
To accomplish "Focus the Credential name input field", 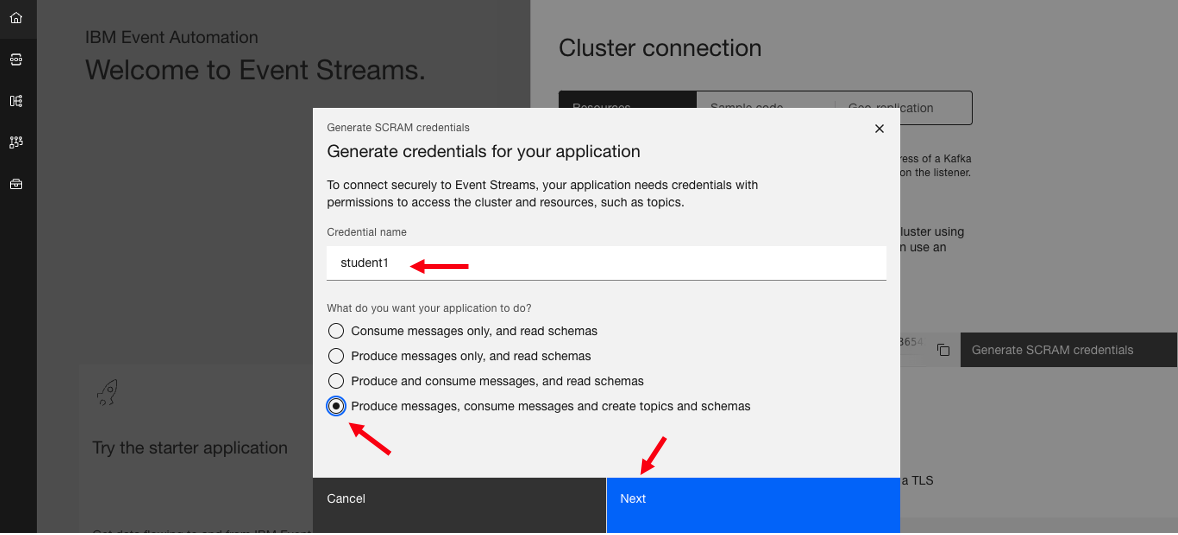I will [606, 263].
